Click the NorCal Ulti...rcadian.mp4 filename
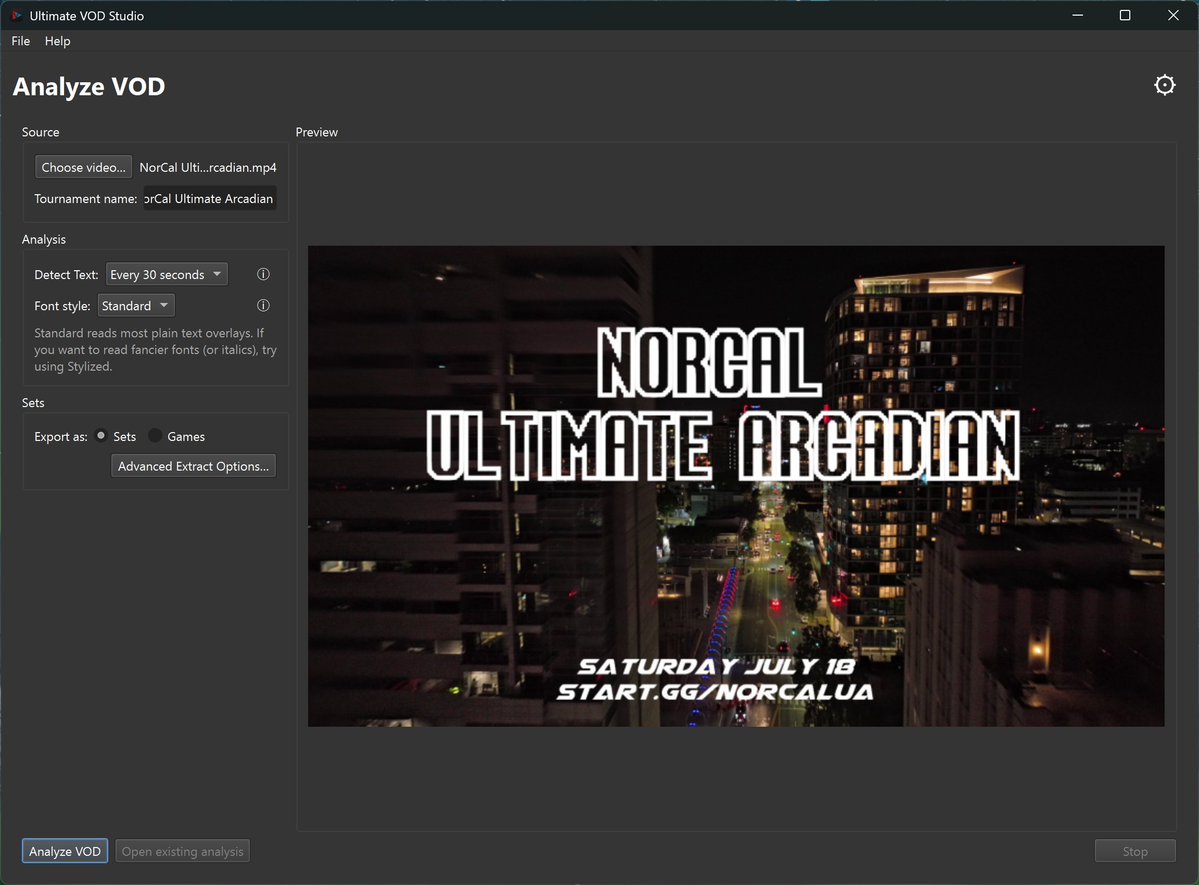Image resolution: width=1199 pixels, height=885 pixels. 208,168
